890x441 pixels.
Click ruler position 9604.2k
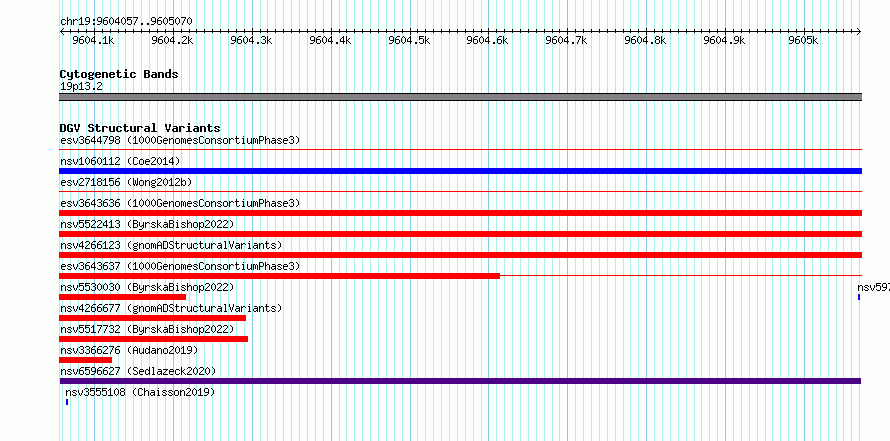172,40
